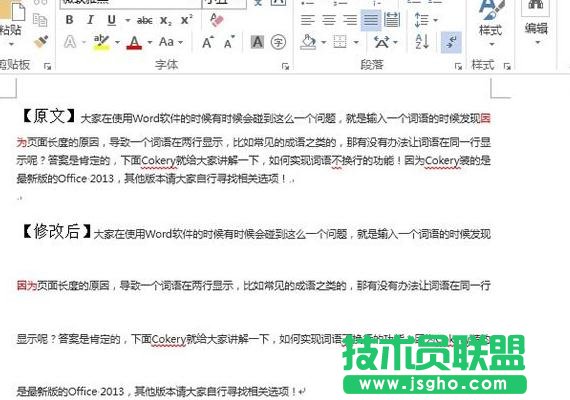Toggle superscript formatting
This screenshot has height=400, width=570.
(187, 20)
